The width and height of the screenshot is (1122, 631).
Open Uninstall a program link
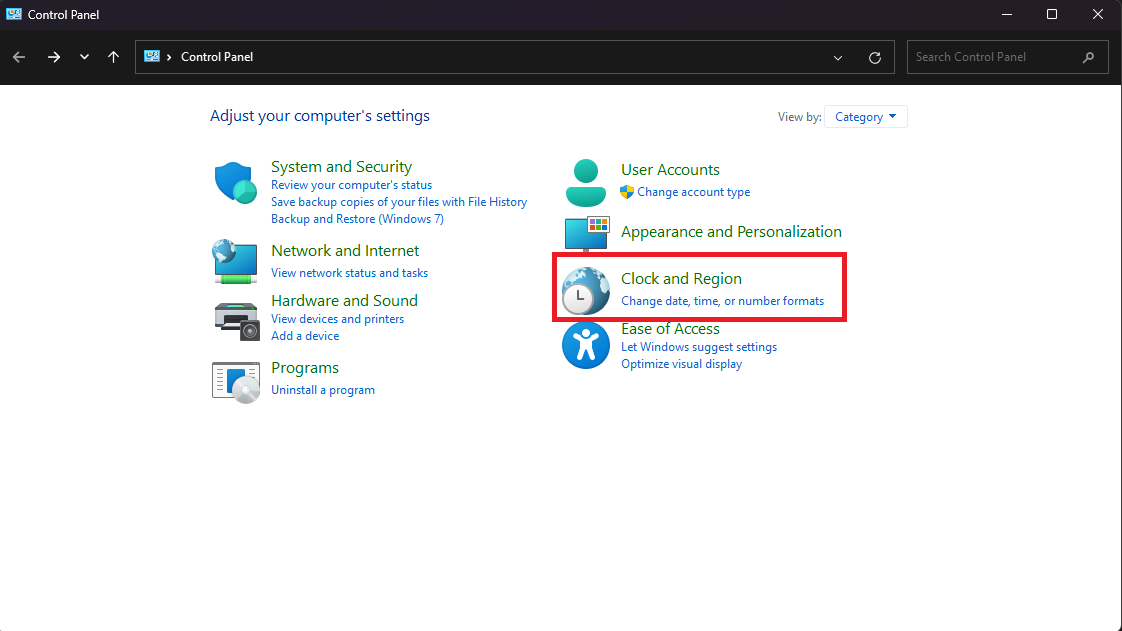tap(323, 390)
